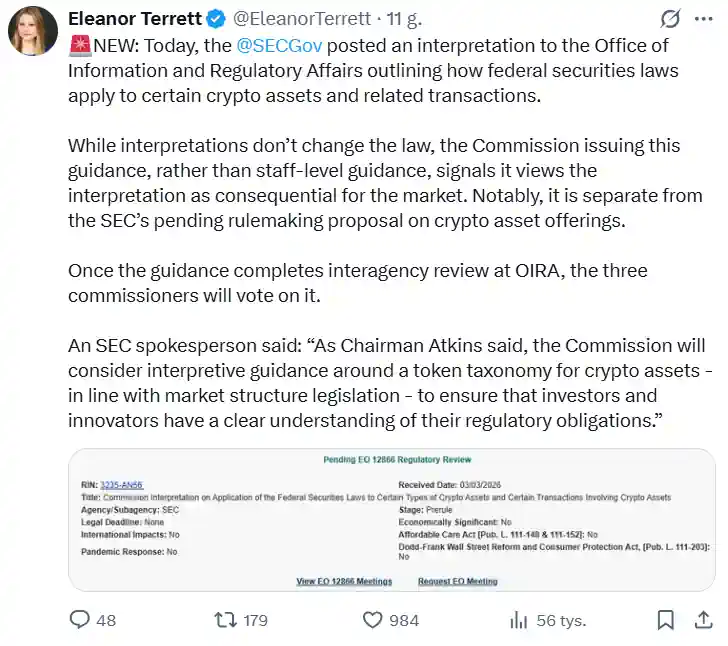Click 'View EO 12866 Meetings' link
Viewport: 728px width, 646px height.
click(344, 581)
